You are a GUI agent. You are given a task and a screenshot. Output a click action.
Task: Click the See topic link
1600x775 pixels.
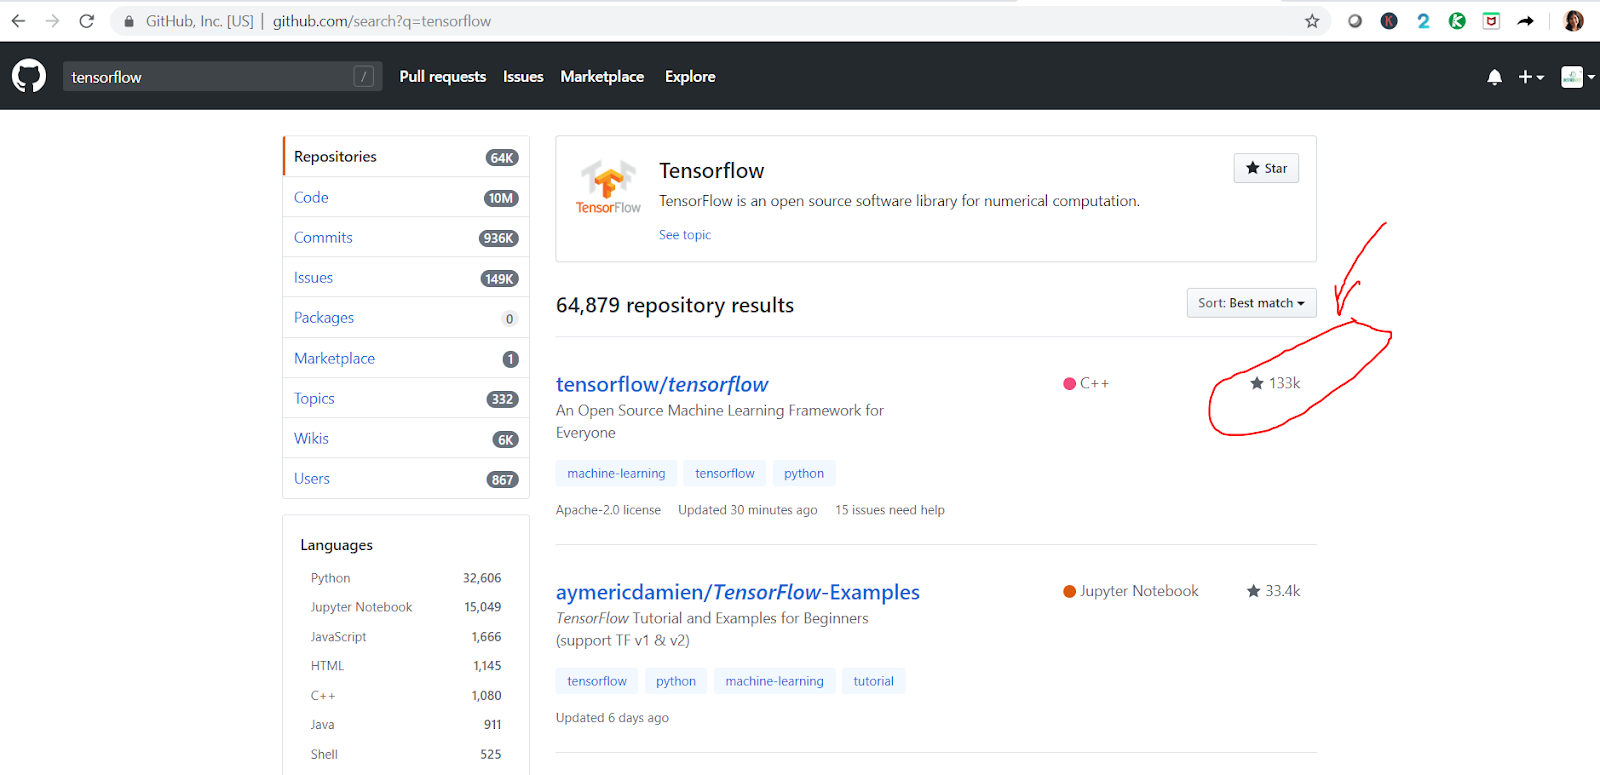(x=685, y=235)
